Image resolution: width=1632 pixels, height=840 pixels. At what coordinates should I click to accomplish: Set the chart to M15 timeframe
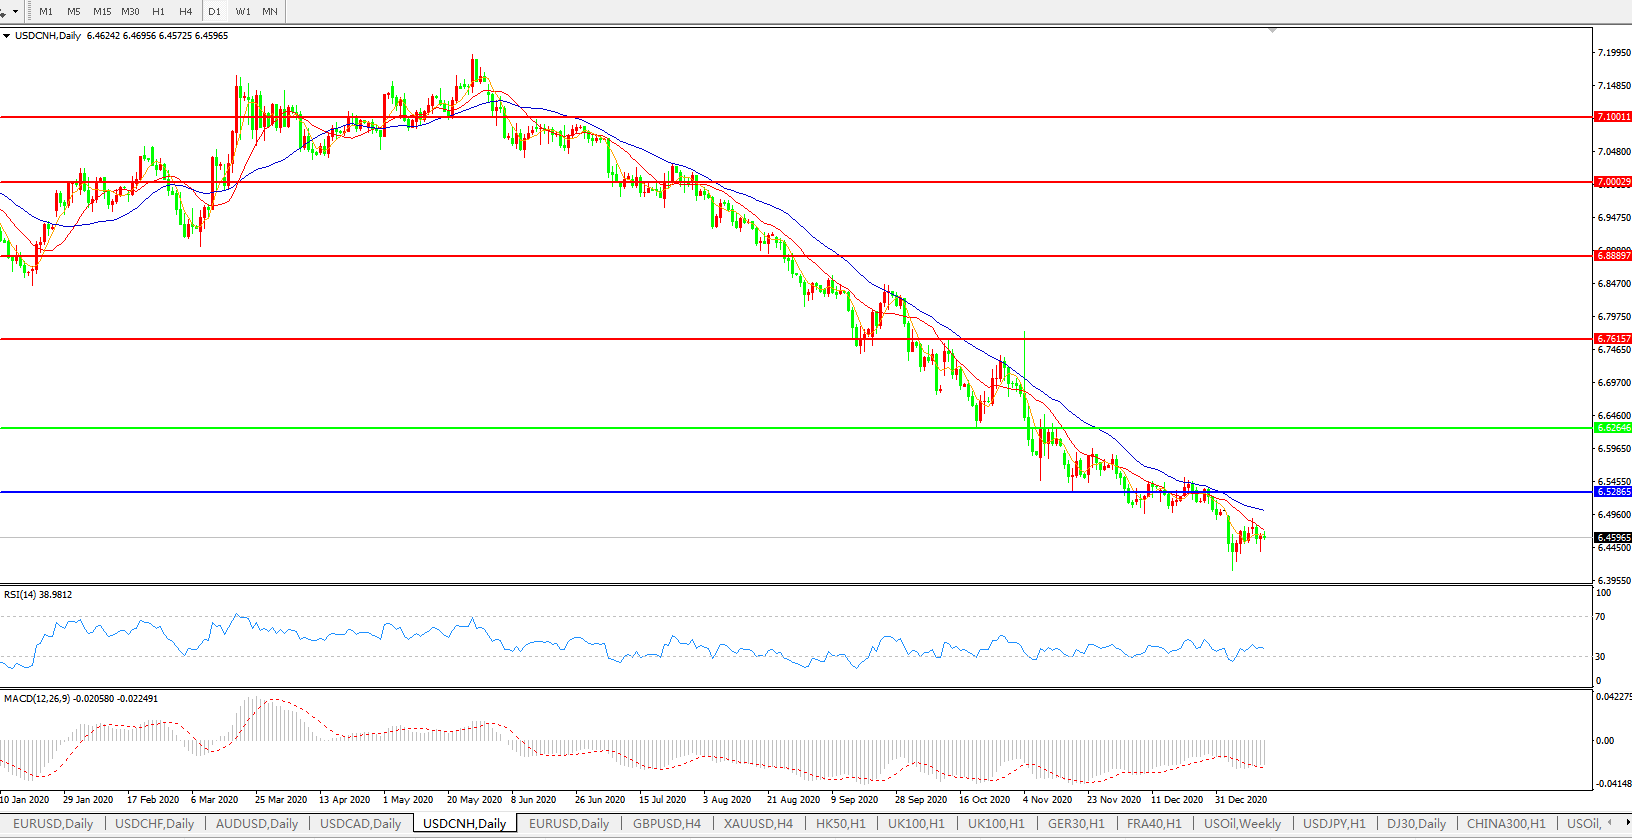point(102,12)
